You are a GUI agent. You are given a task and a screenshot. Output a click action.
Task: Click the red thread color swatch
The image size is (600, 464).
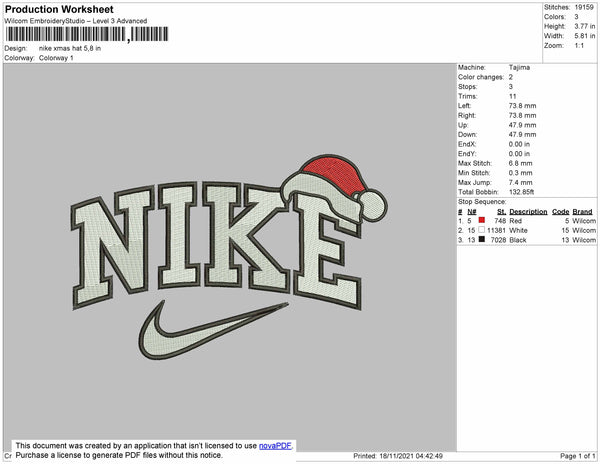[481, 220]
